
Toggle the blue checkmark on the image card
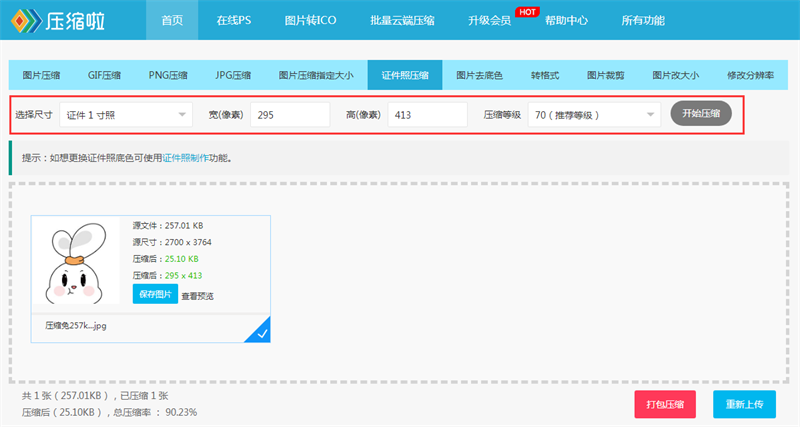260,332
